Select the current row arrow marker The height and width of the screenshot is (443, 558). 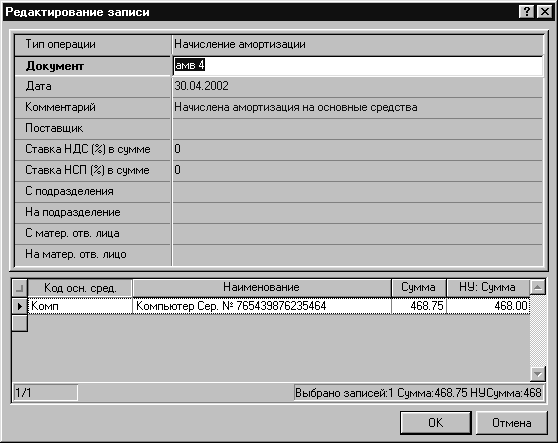[20, 306]
